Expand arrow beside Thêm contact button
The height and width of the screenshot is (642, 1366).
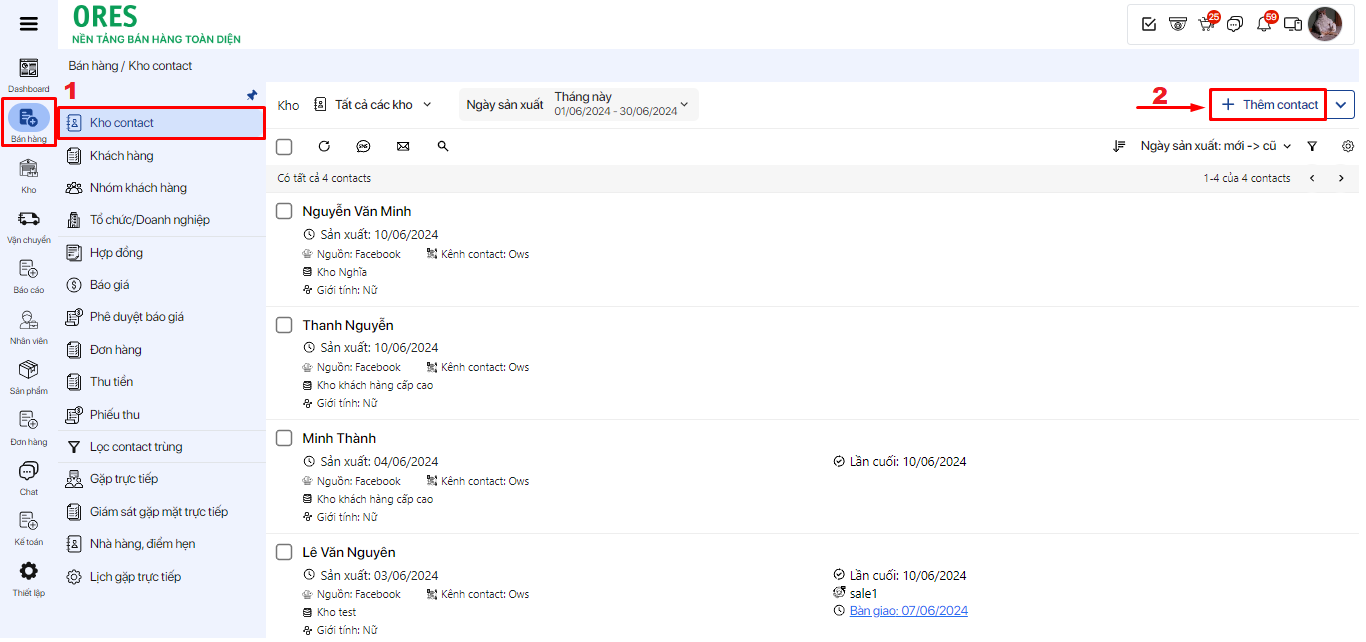[1342, 104]
